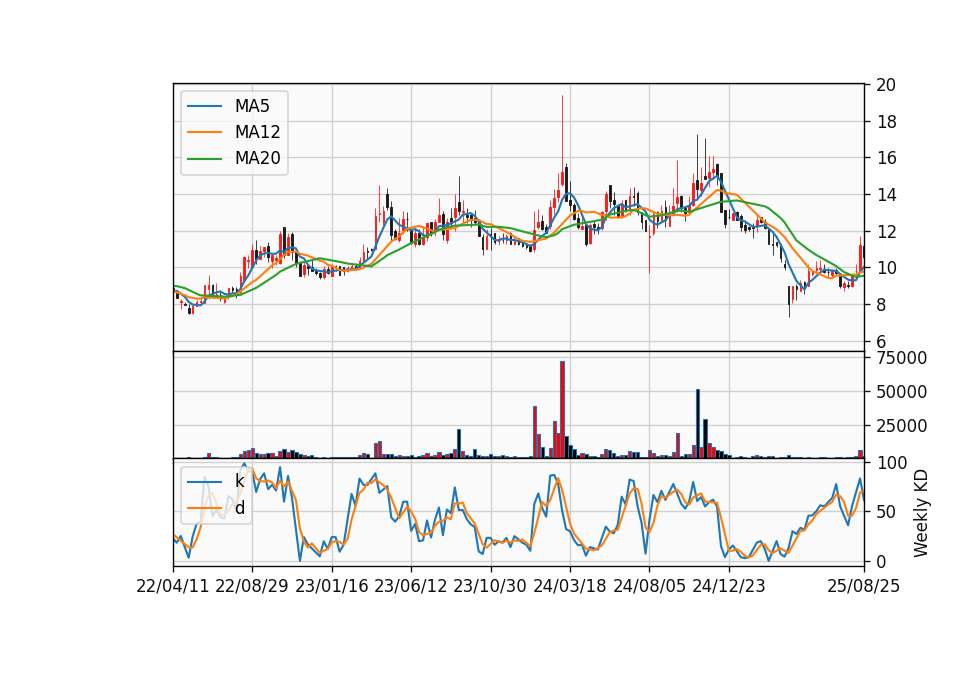The height and width of the screenshot is (690, 960).
Task: Click the KD axis value 50
Action: coord(886,512)
